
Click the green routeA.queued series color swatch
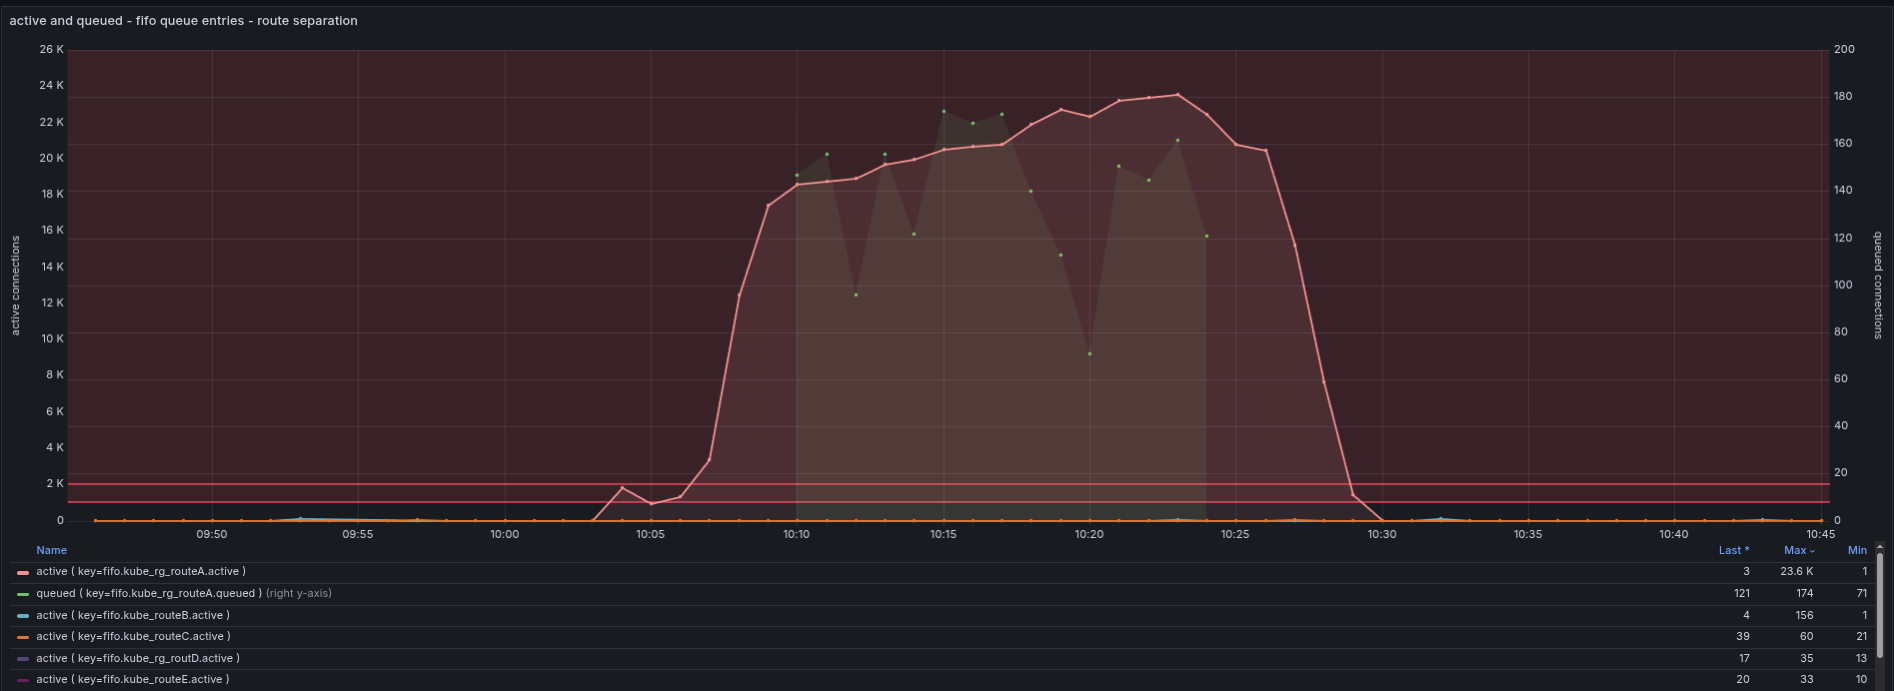(23, 594)
